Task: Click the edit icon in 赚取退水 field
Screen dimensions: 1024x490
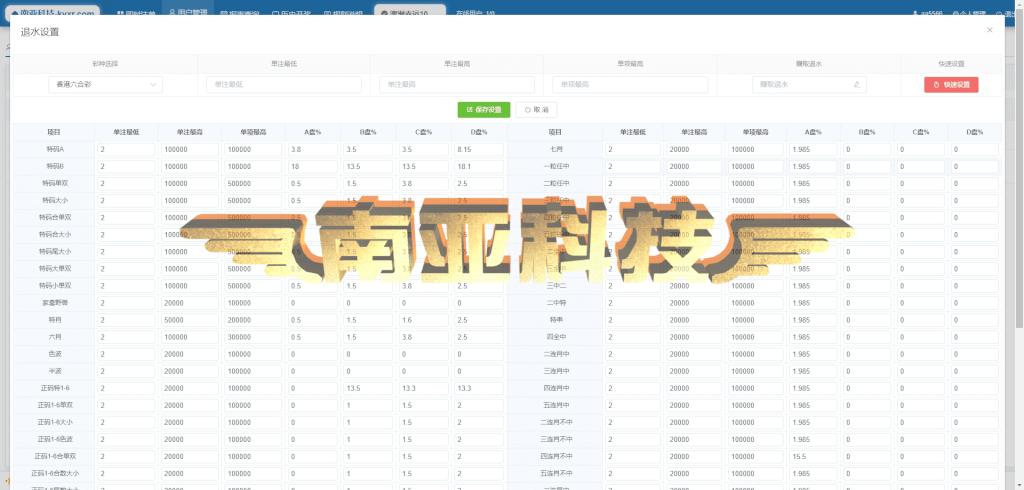Action: (856, 85)
